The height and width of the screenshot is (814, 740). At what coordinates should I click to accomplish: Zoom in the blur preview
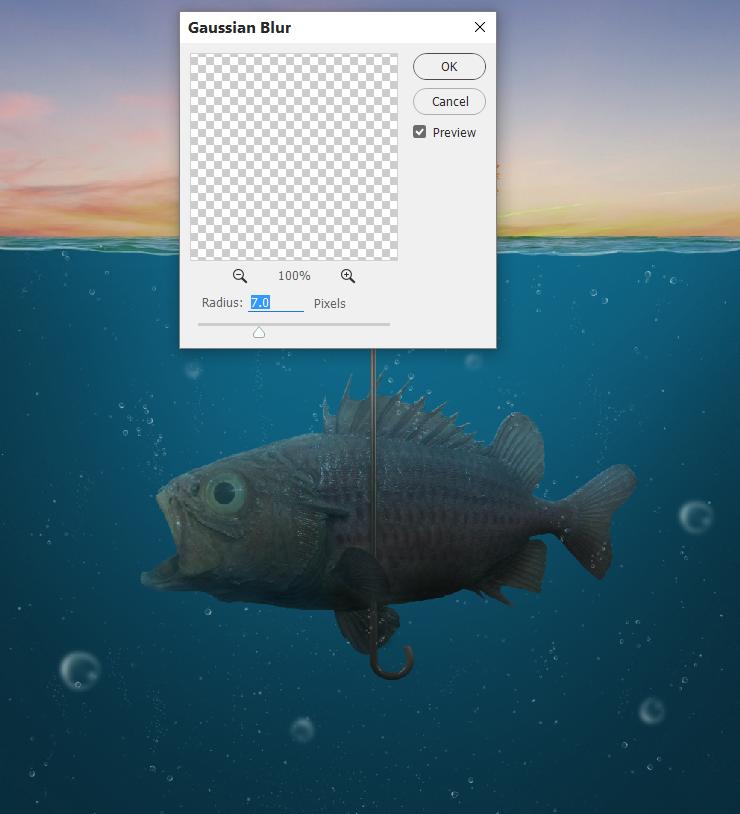(348, 276)
